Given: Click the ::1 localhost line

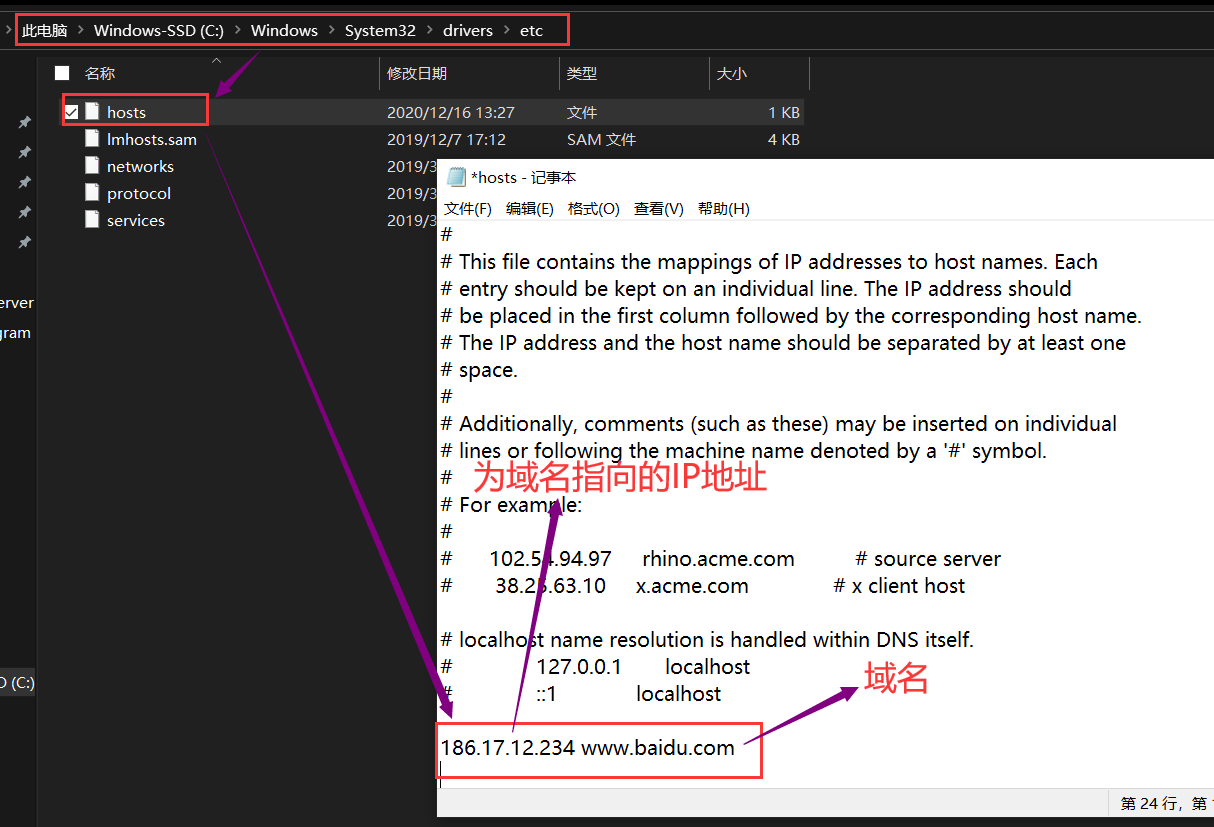Looking at the screenshot, I should coord(581,694).
